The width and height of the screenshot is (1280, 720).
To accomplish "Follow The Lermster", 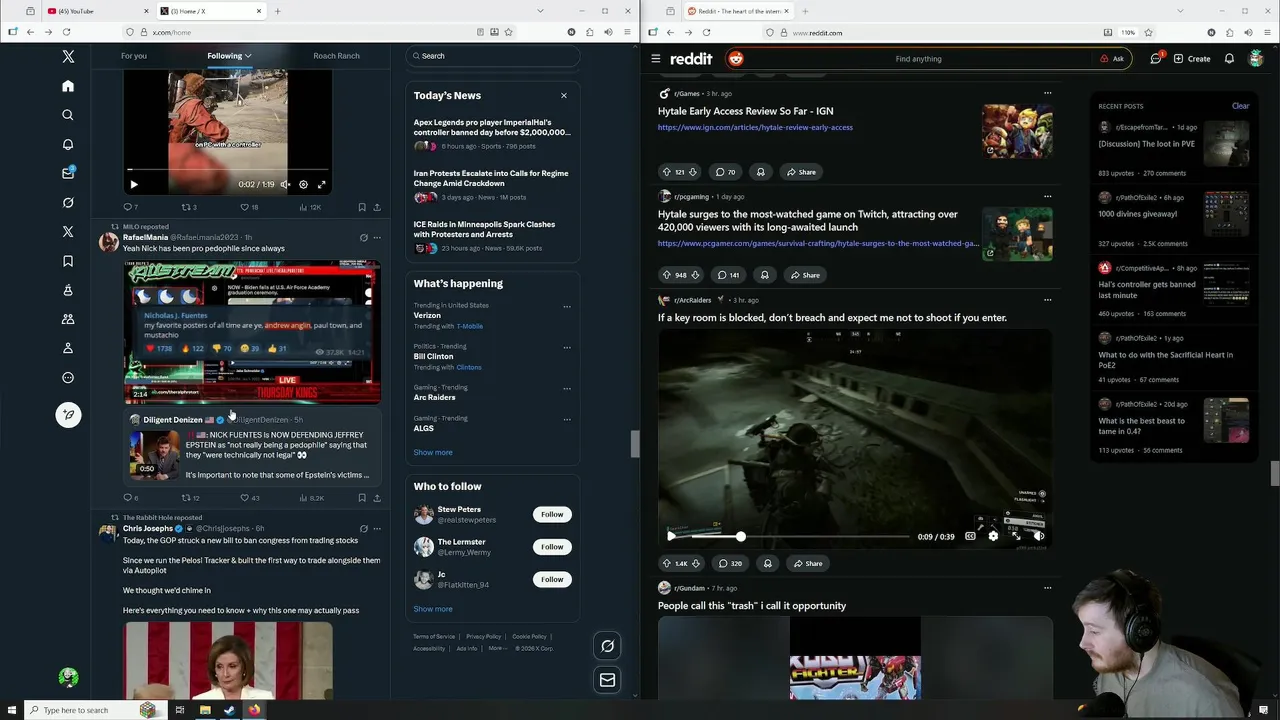I will point(552,546).
